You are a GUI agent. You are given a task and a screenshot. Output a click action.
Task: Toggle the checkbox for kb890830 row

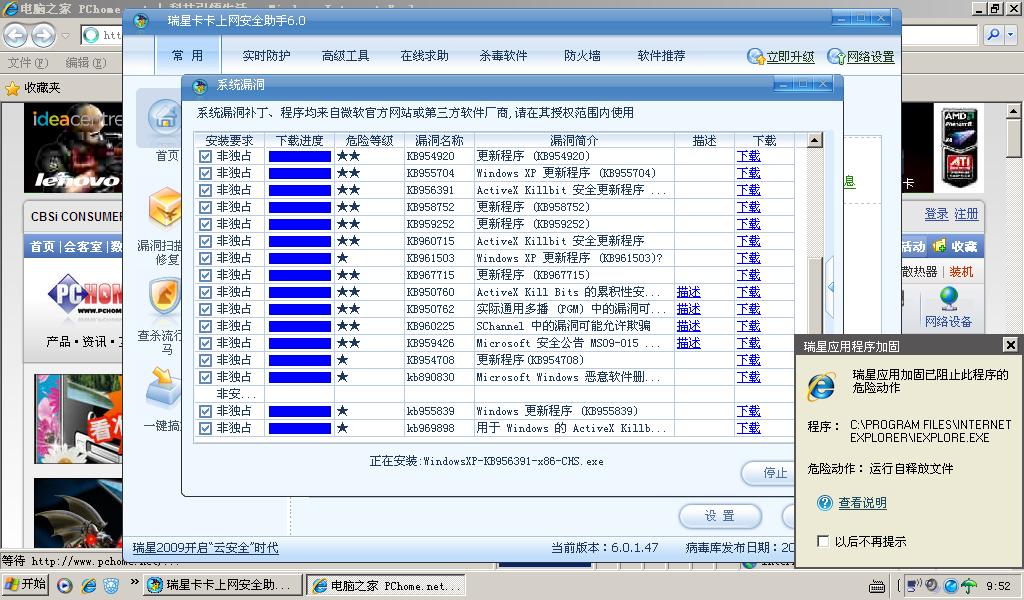point(206,377)
